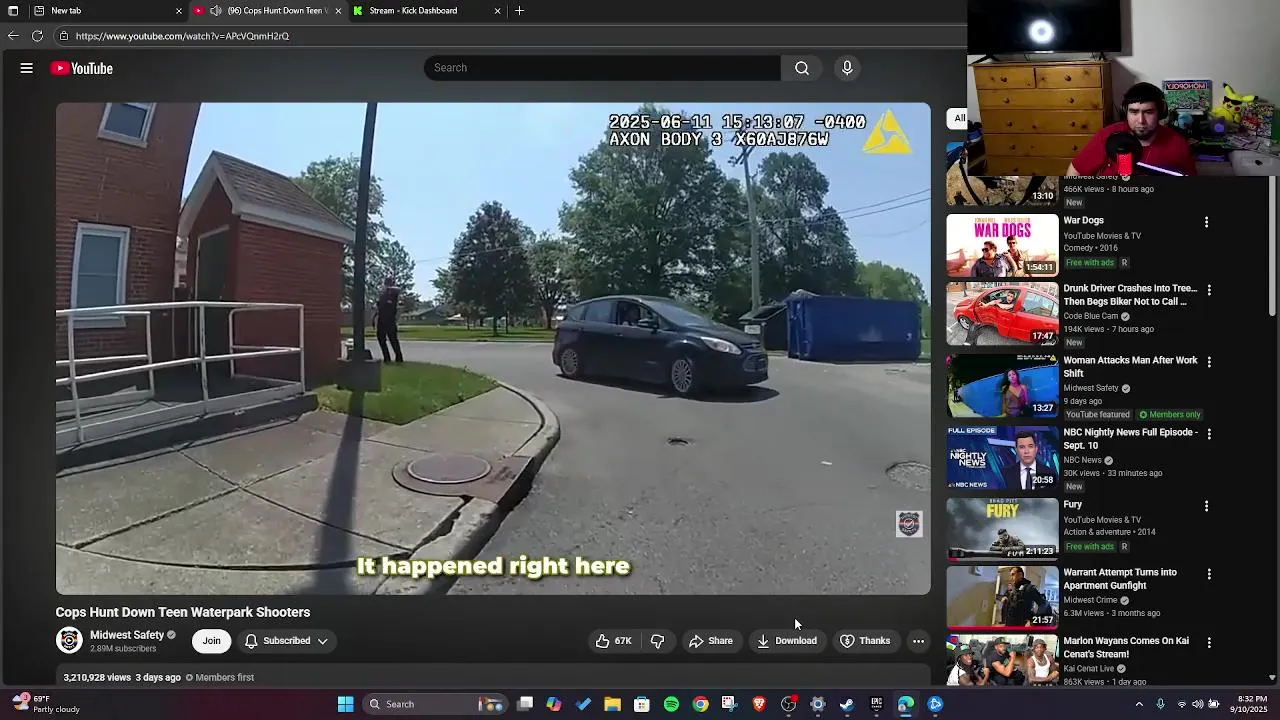This screenshot has width=1280, height=720.
Task: Open the YouTube guide hamburger menu
Action: tap(27, 68)
